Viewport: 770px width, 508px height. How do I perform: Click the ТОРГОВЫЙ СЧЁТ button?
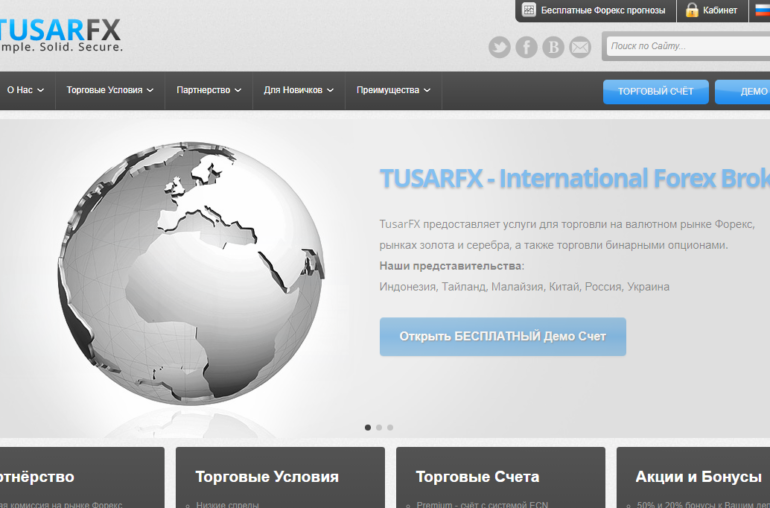[x=655, y=91]
